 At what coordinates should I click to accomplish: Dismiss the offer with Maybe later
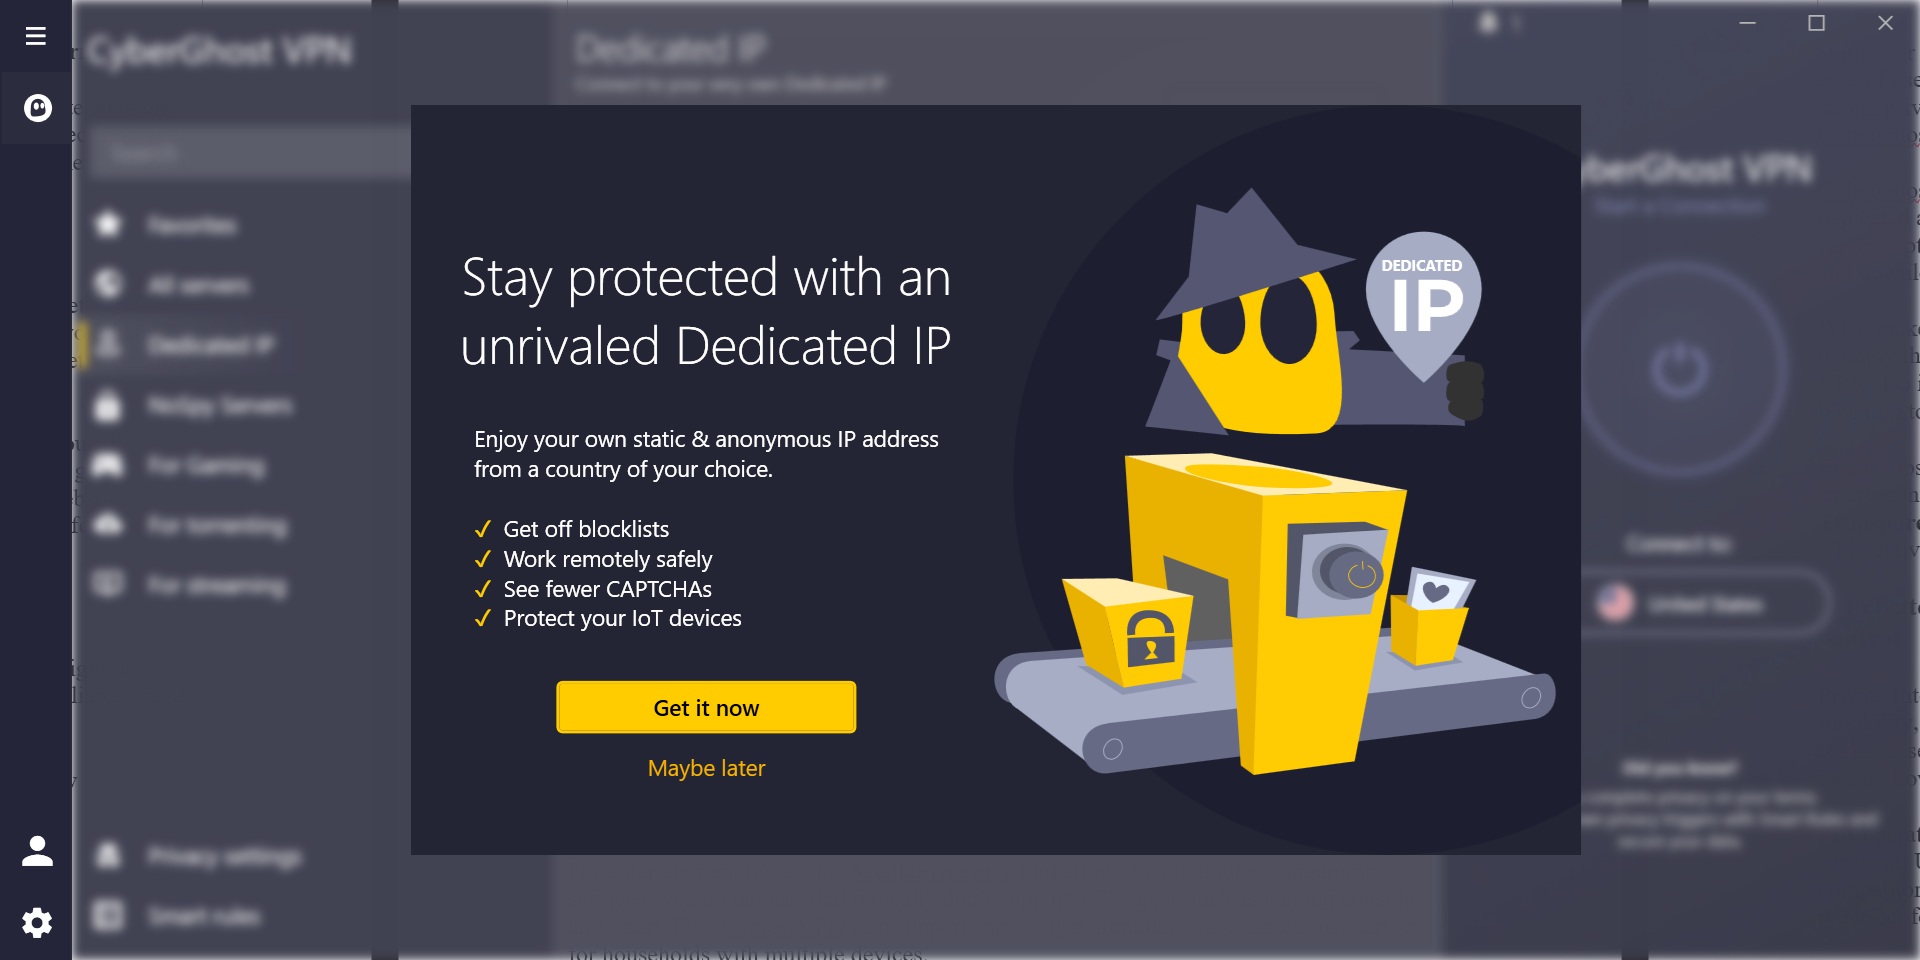[706, 768]
